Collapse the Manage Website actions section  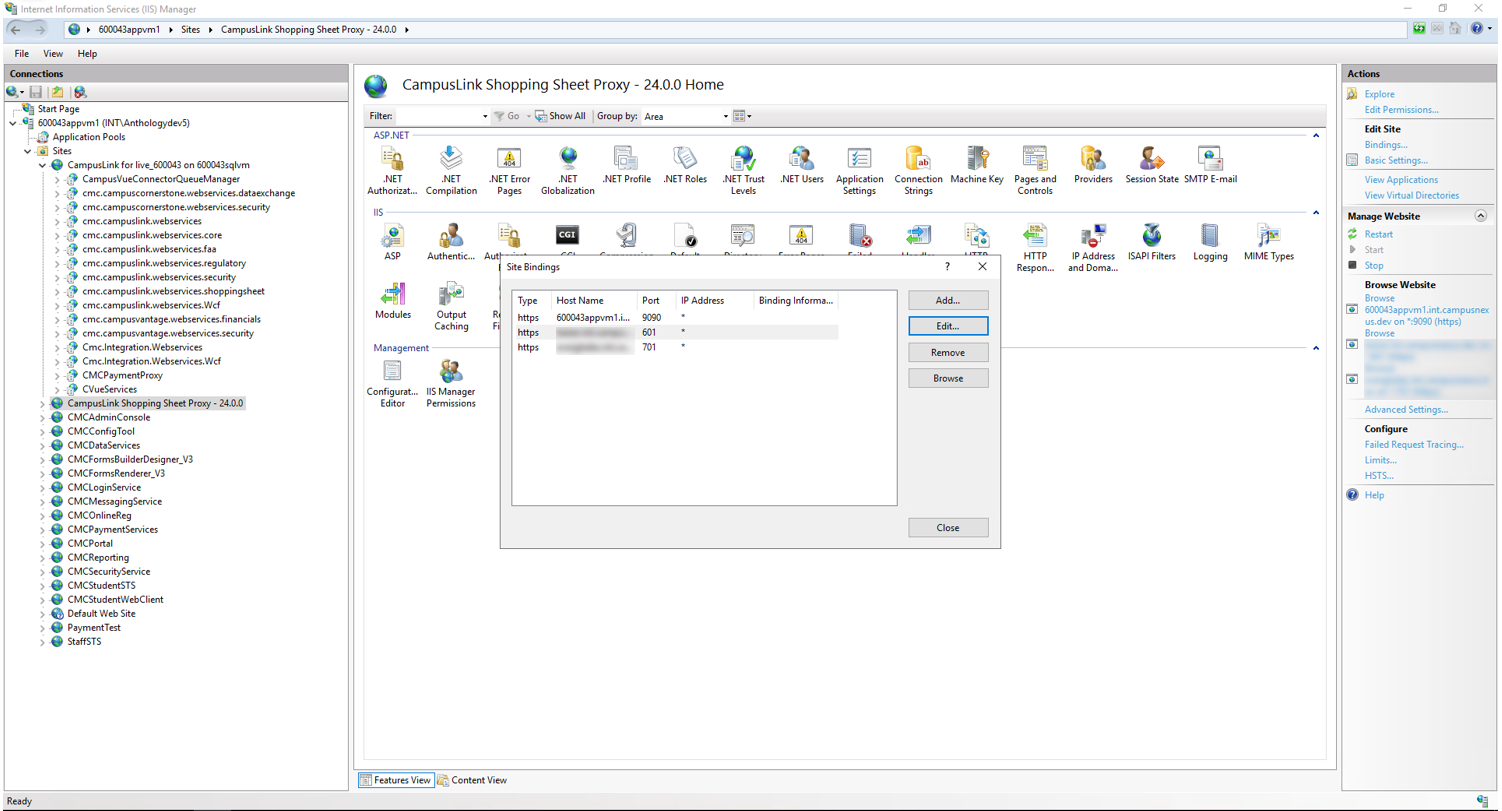point(1480,216)
